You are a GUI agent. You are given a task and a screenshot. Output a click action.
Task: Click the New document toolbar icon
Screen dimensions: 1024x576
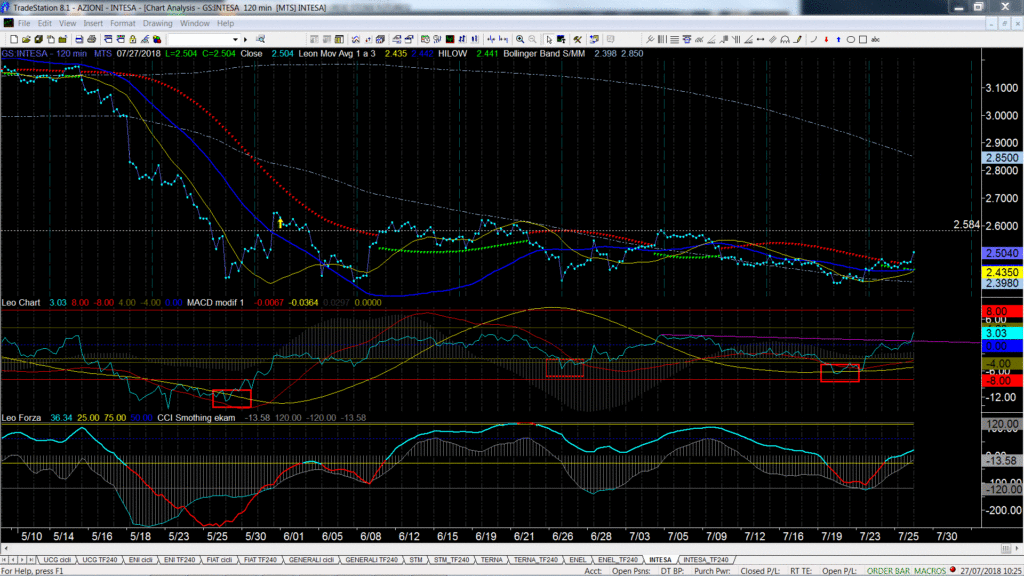pyautogui.click(x=14, y=40)
